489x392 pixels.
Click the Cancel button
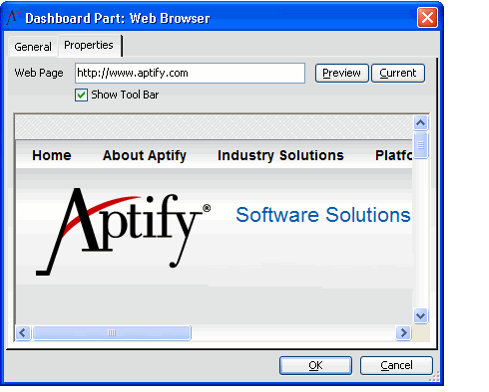396,366
